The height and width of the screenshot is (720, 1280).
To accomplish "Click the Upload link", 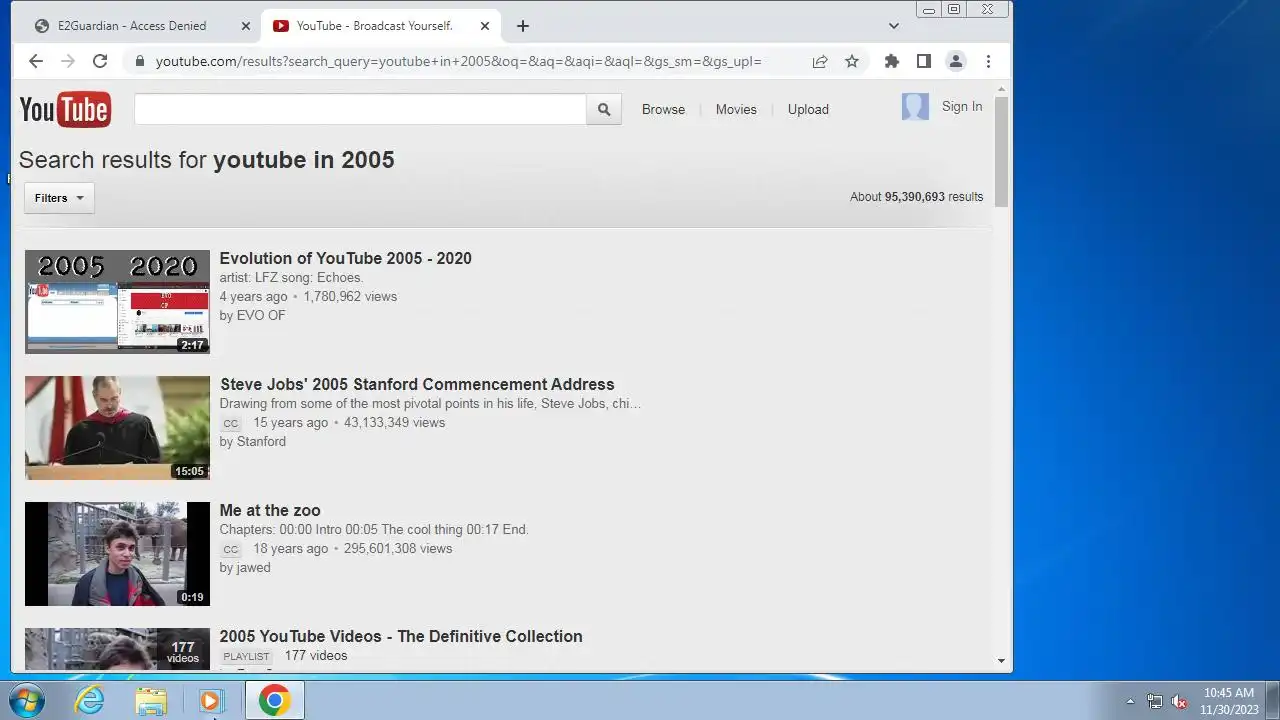I will [x=808, y=110].
